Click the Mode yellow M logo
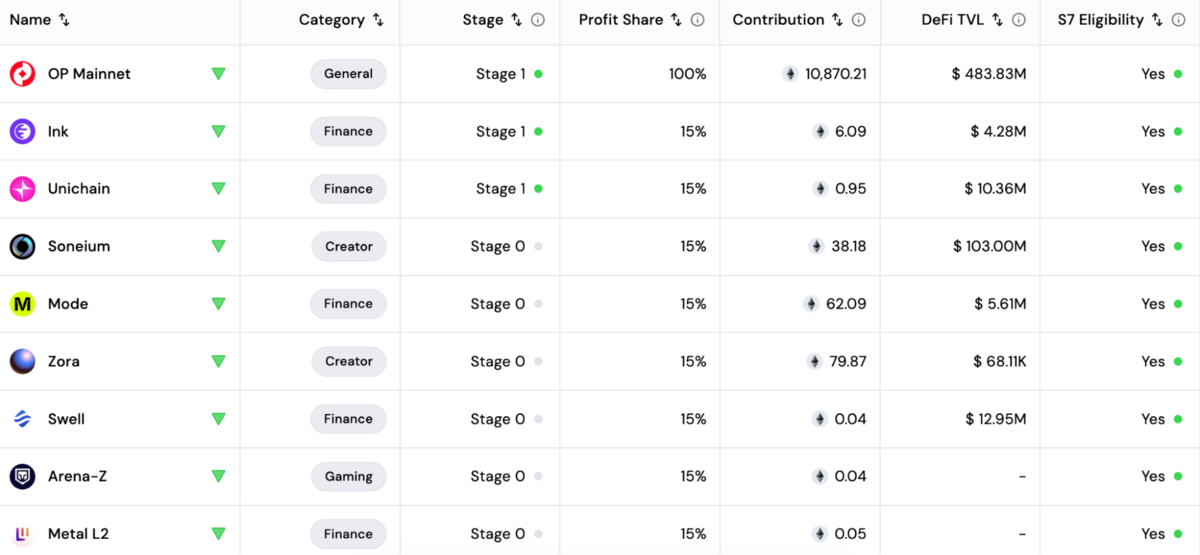The height and width of the screenshot is (555, 1200). 22,304
